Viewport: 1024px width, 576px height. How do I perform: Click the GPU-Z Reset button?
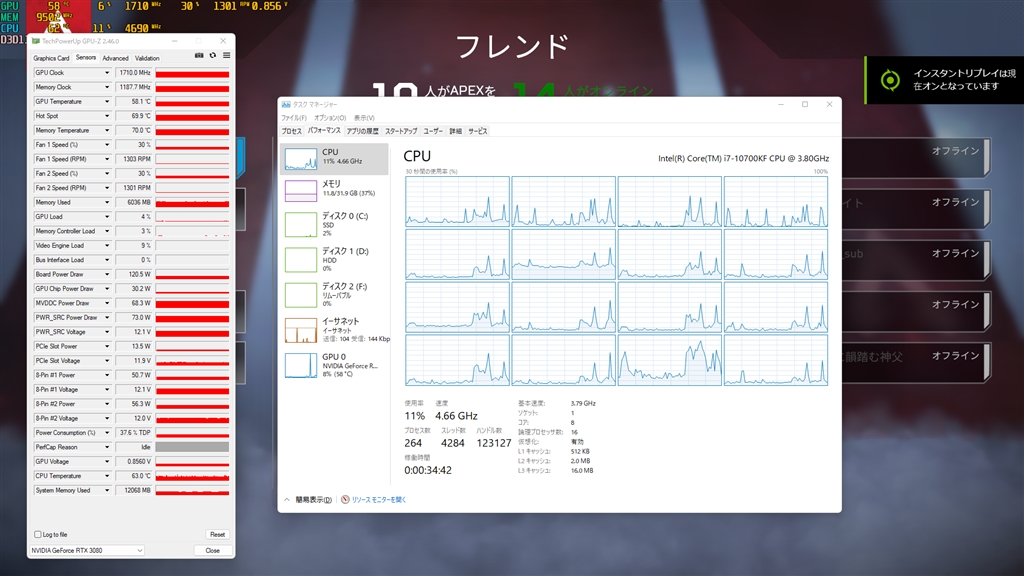point(217,534)
